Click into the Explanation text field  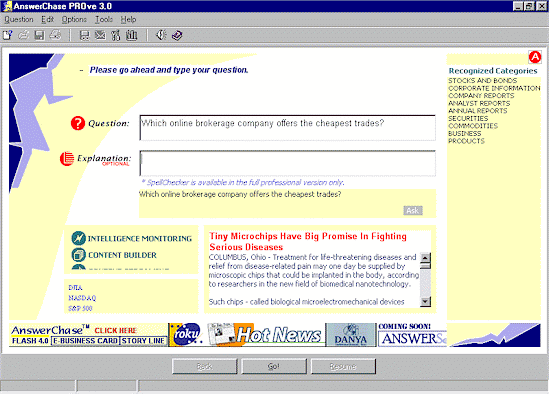288,163
